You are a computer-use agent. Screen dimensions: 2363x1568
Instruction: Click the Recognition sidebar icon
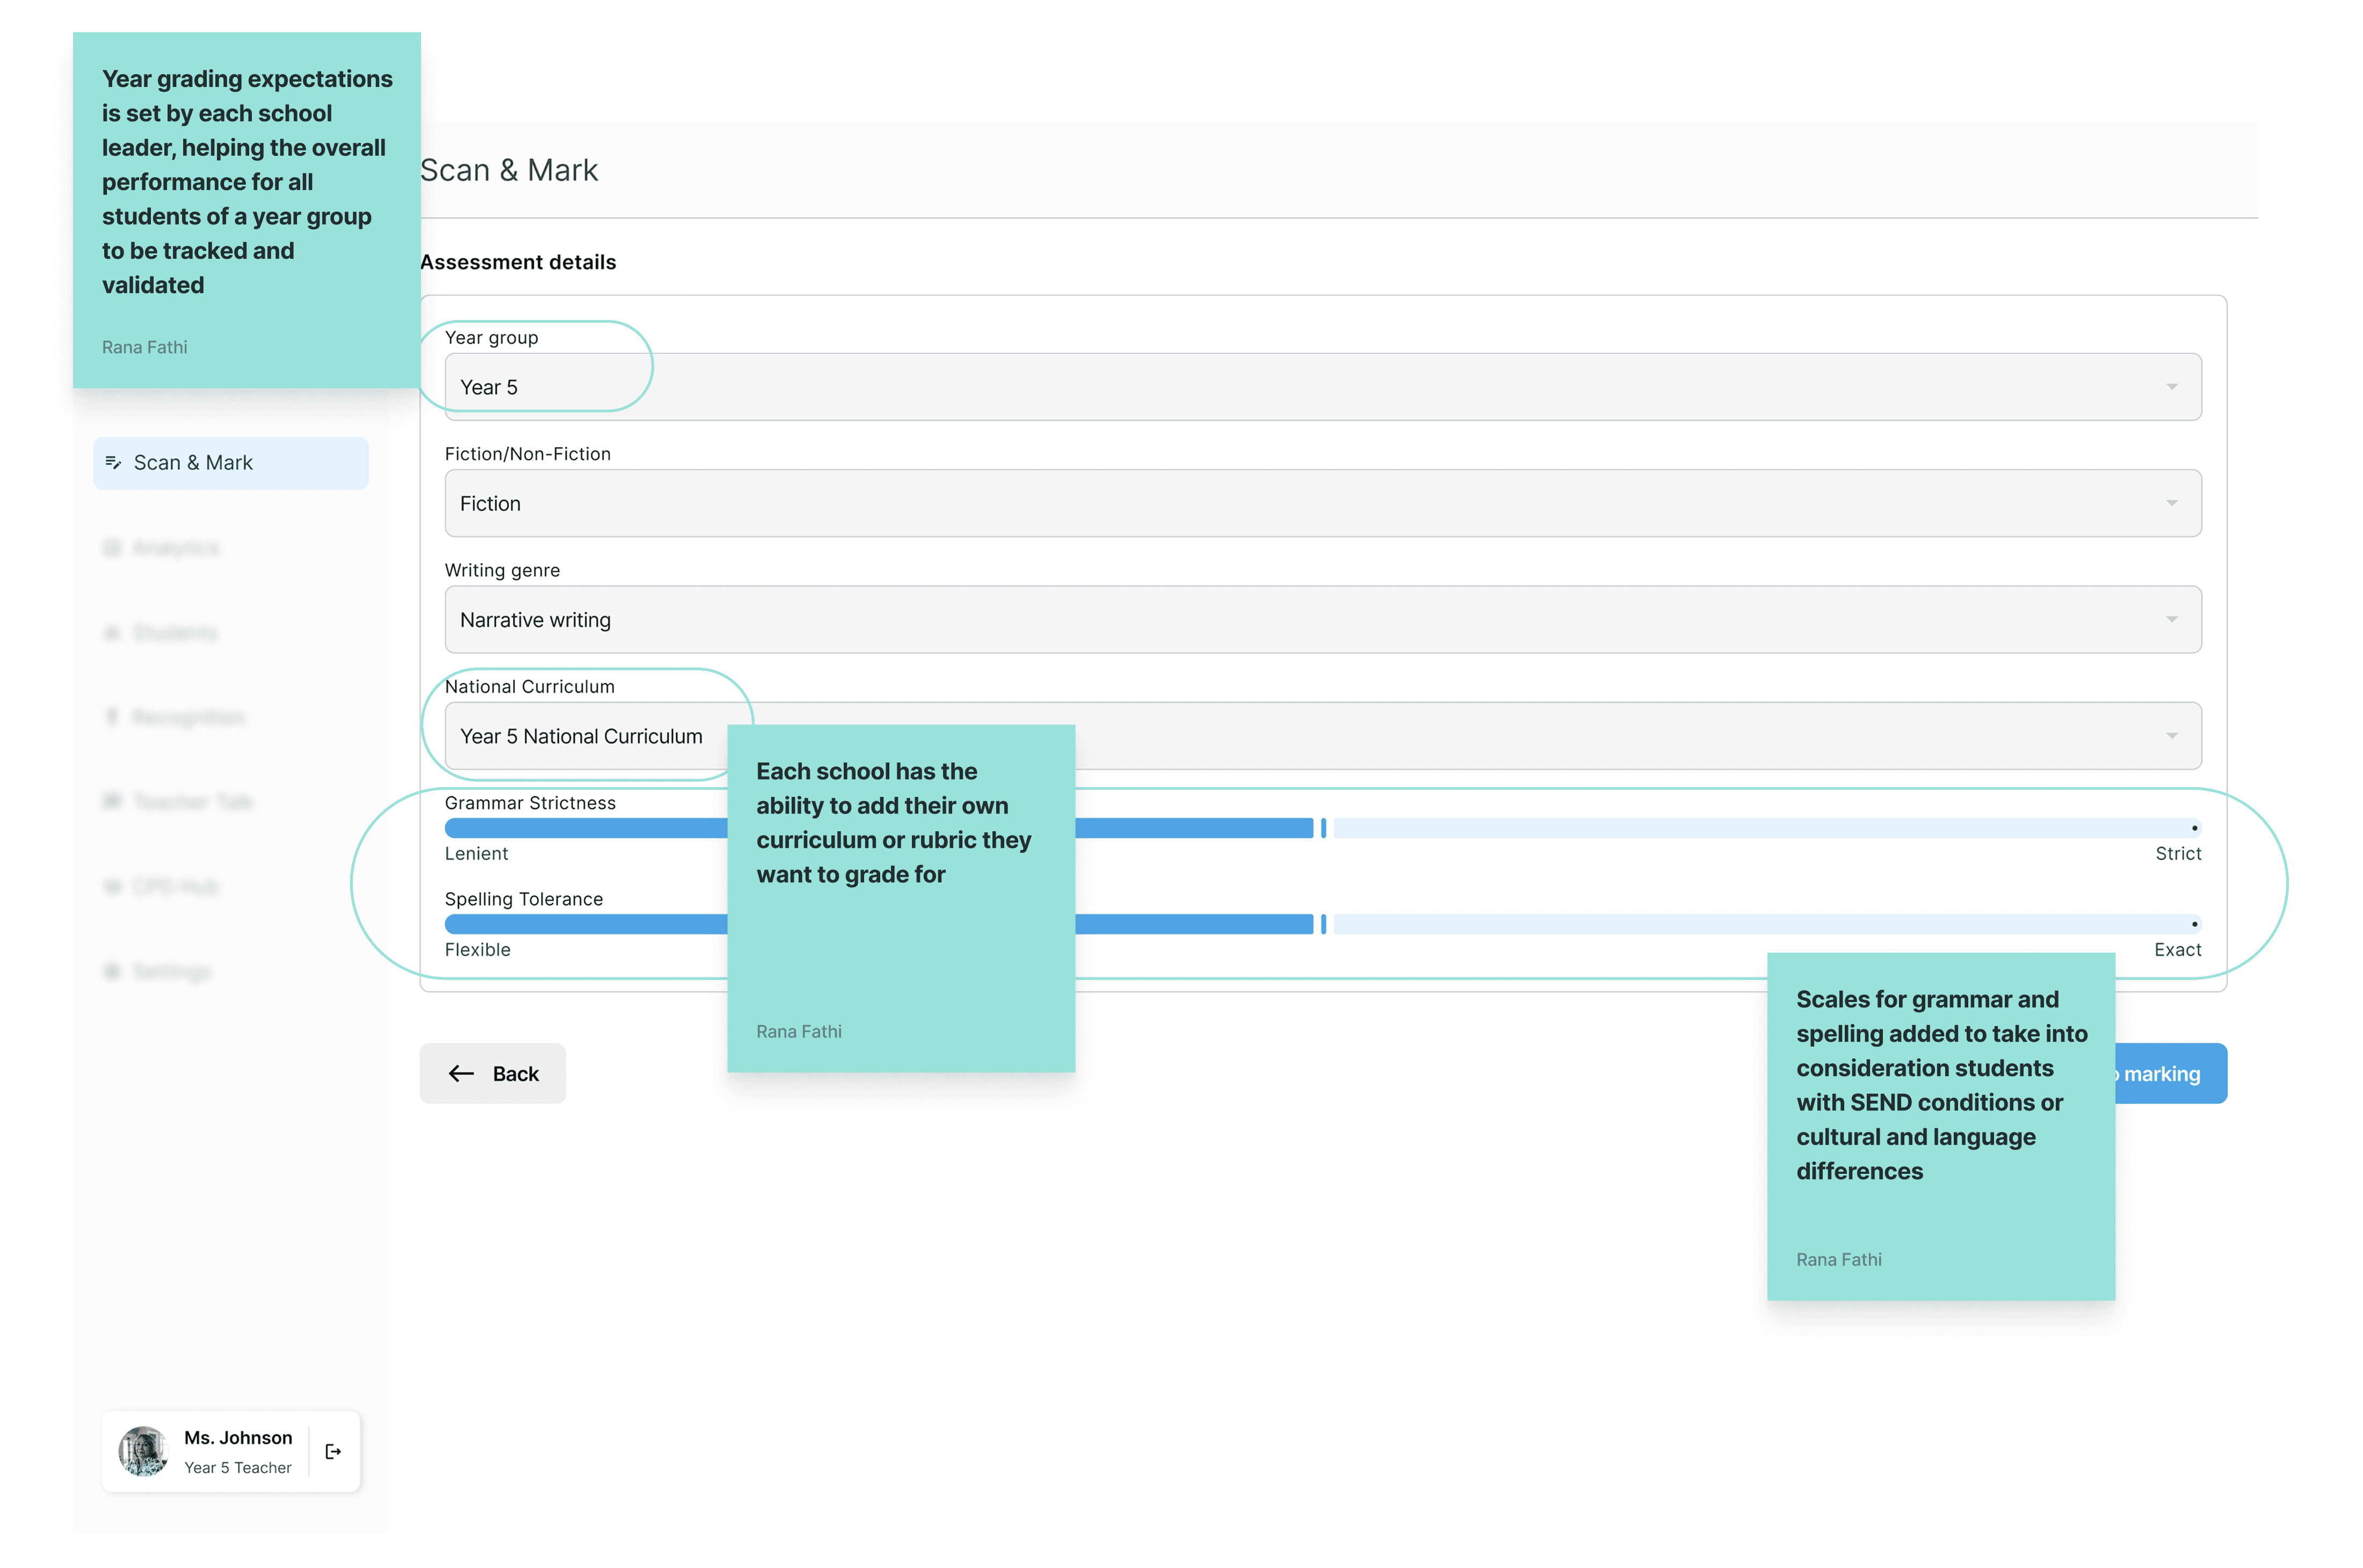(x=112, y=717)
